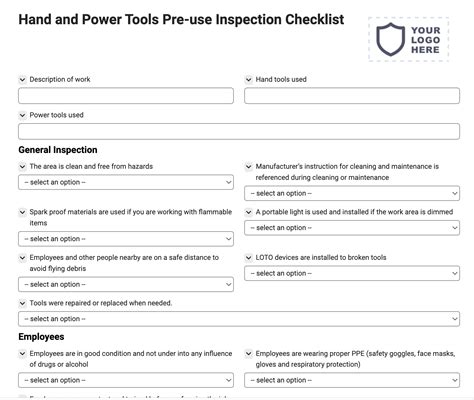Collapse the Manufacturer's instruction question chevron
Image resolution: width=474 pixels, height=400 pixels.
click(x=248, y=167)
